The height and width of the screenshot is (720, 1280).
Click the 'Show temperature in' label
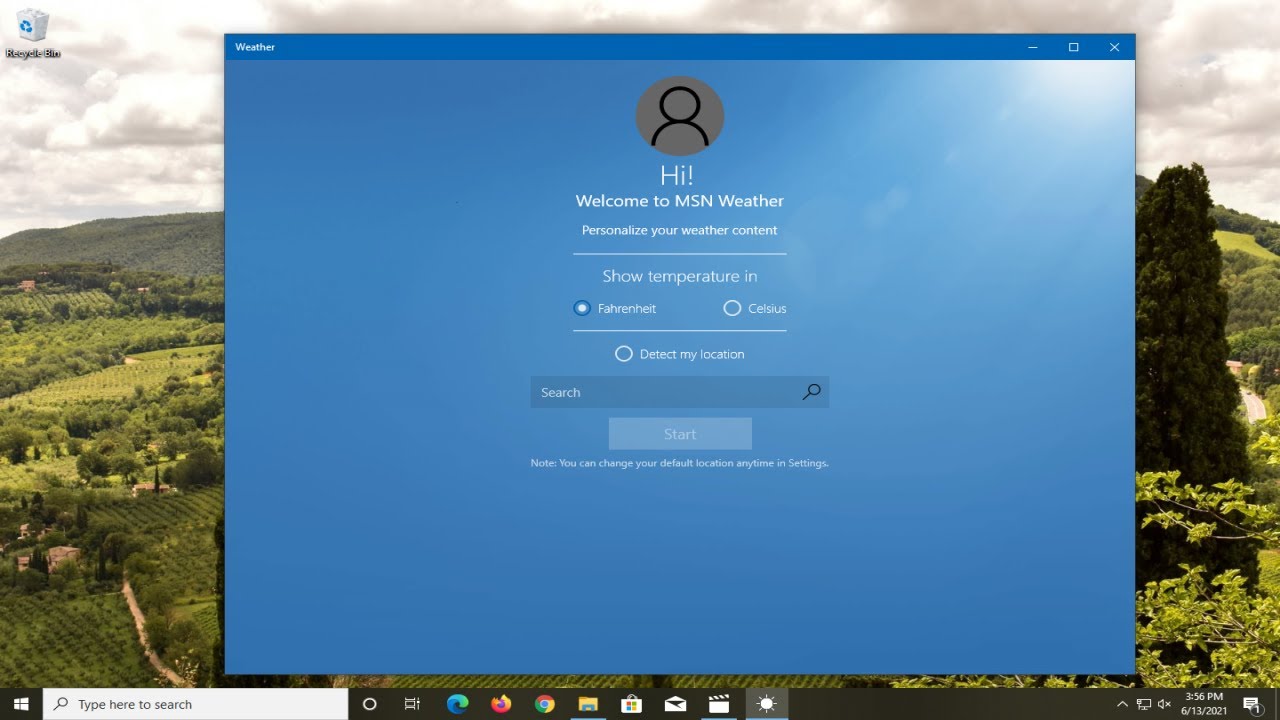[680, 276]
